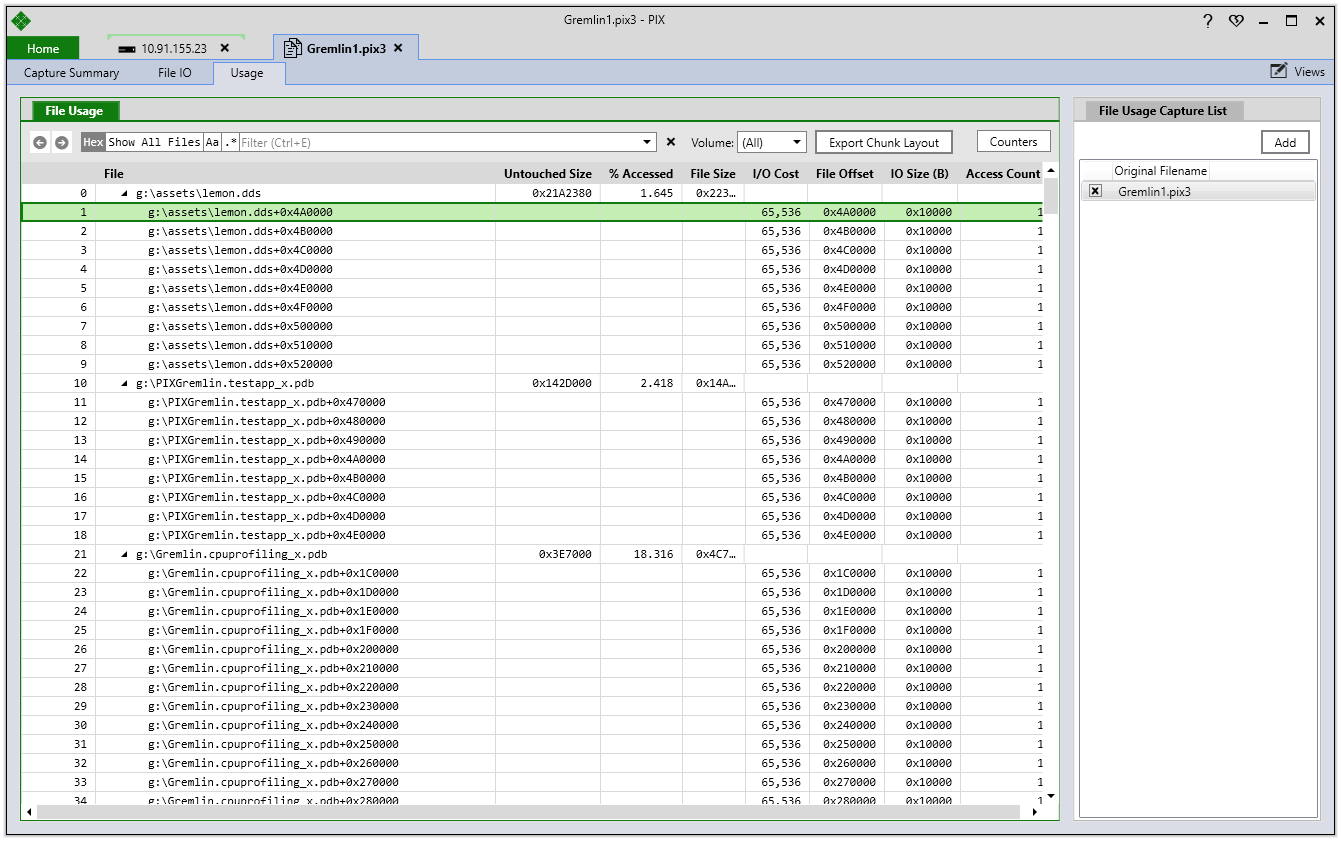Toggle the regex .* filter option
Image resolution: width=1341 pixels, height=841 pixels.
[x=231, y=143]
